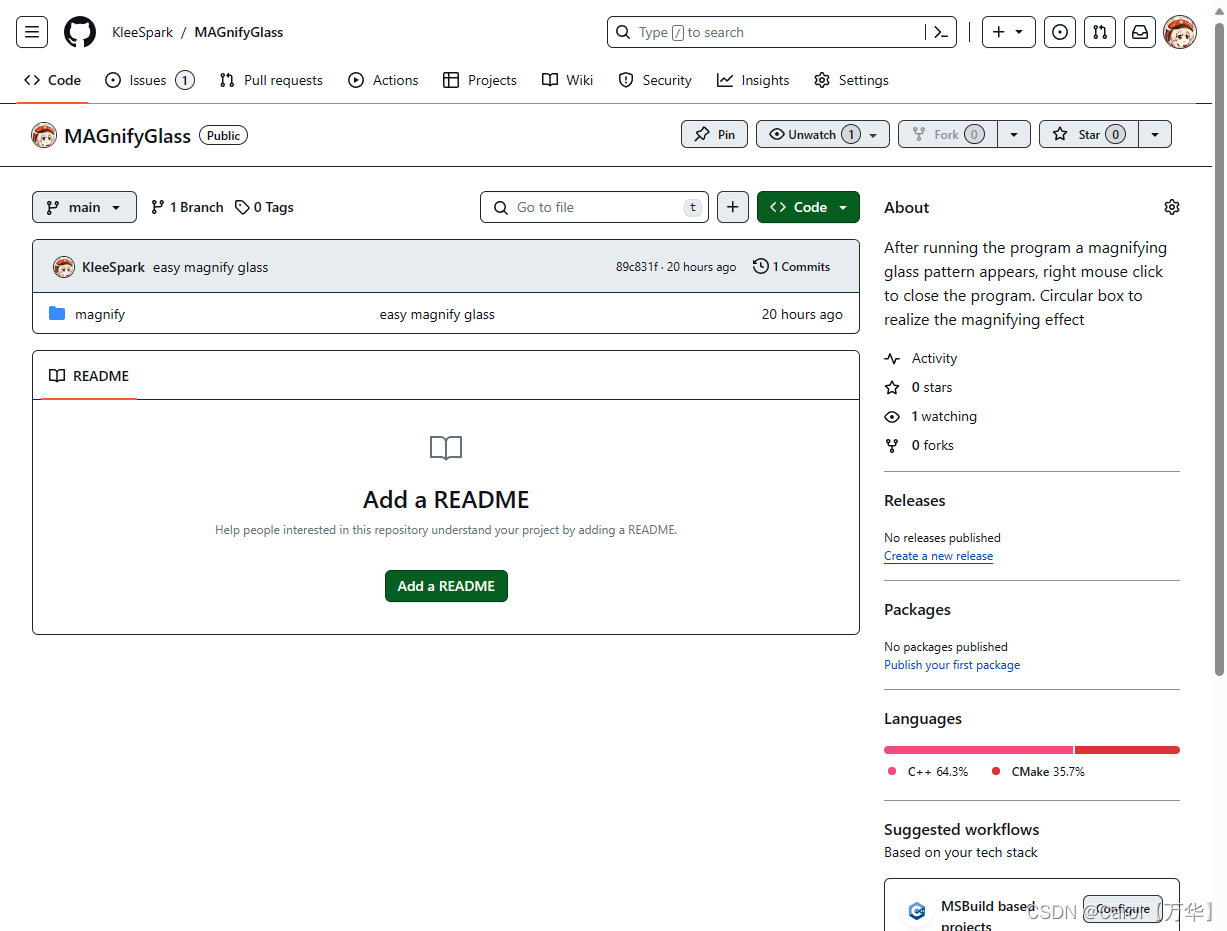Click the Fork button
This screenshot has width=1227, height=931.
coord(948,134)
